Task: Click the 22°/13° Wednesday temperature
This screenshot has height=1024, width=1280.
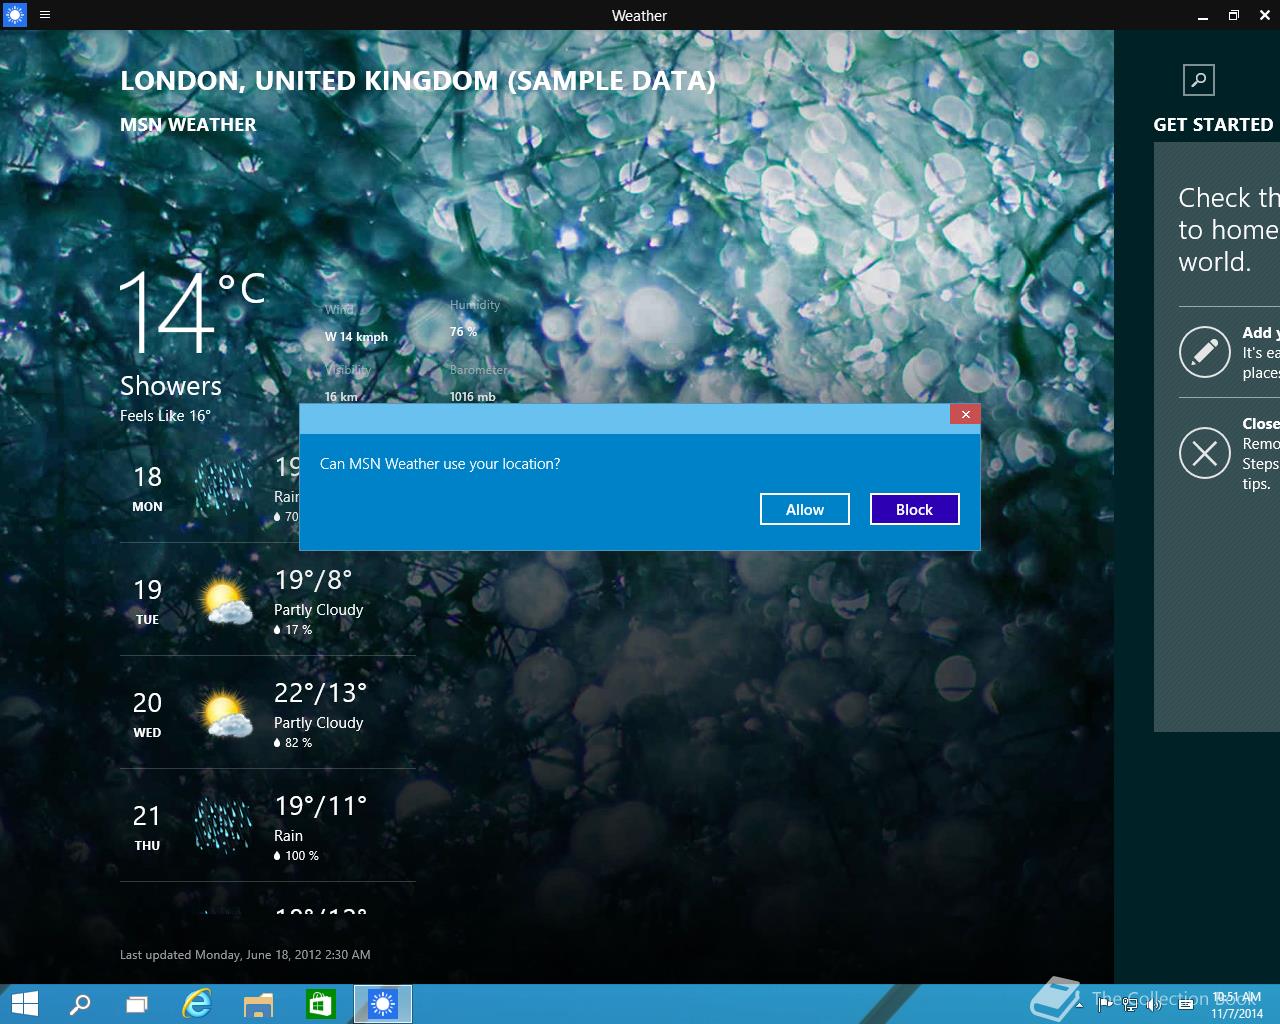Action: [321, 693]
